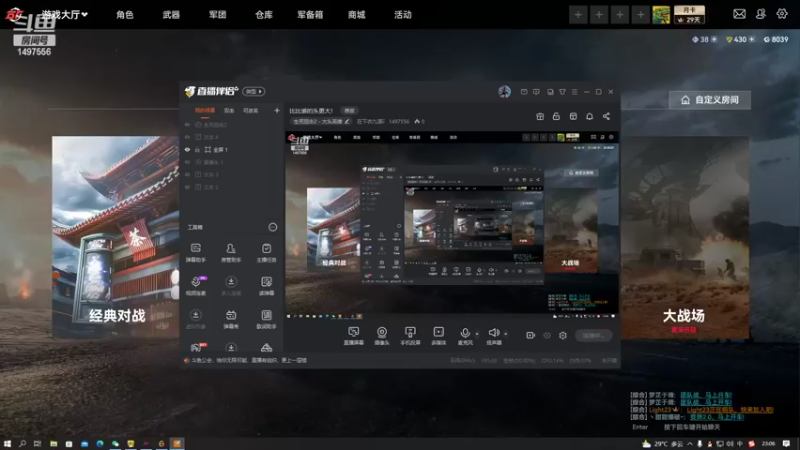Open the game mail envelope icon
The width and height of the screenshot is (800, 450).
pyautogui.click(x=739, y=14)
